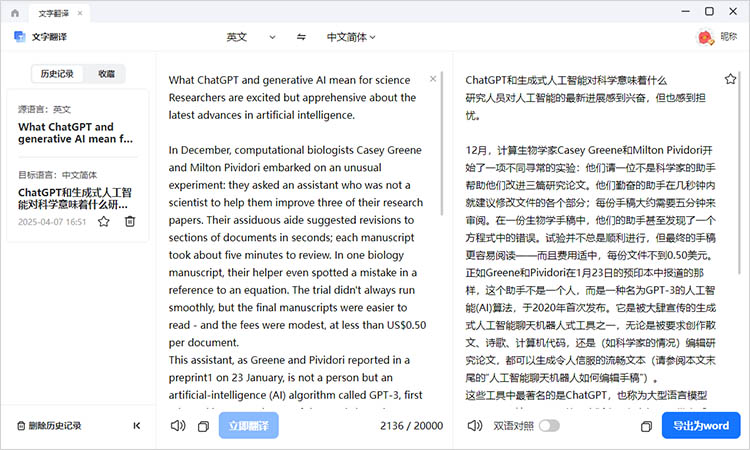750x450 pixels.
Task: Open history translation 'ChatGPT和生成式人工智'
Action: pos(75,198)
